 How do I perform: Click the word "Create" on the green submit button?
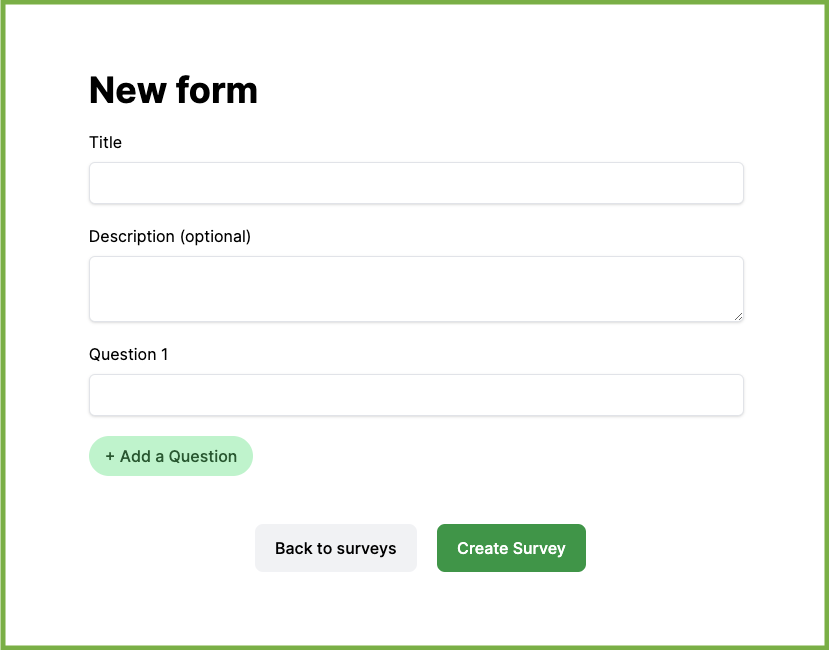pyautogui.click(x=482, y=548)
